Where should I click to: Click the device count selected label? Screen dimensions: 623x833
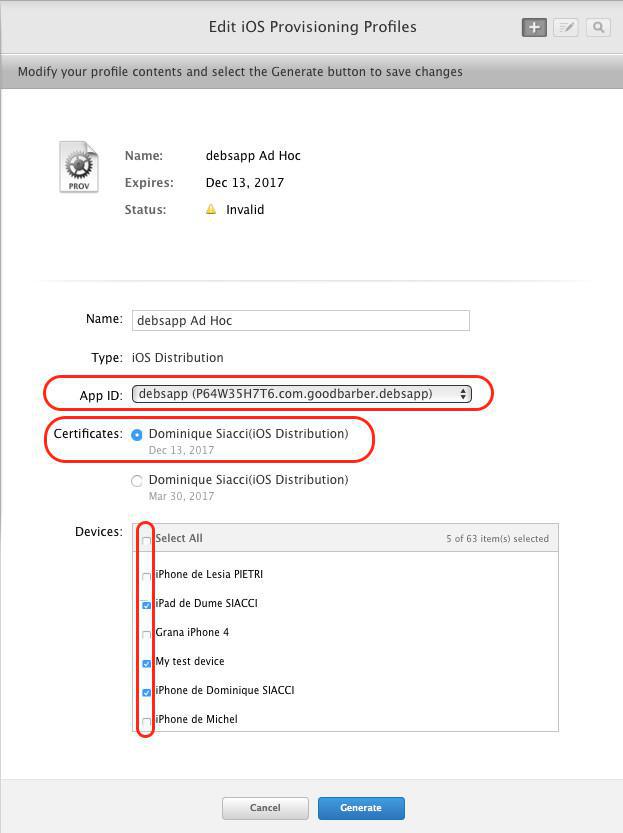coord(497,539)
